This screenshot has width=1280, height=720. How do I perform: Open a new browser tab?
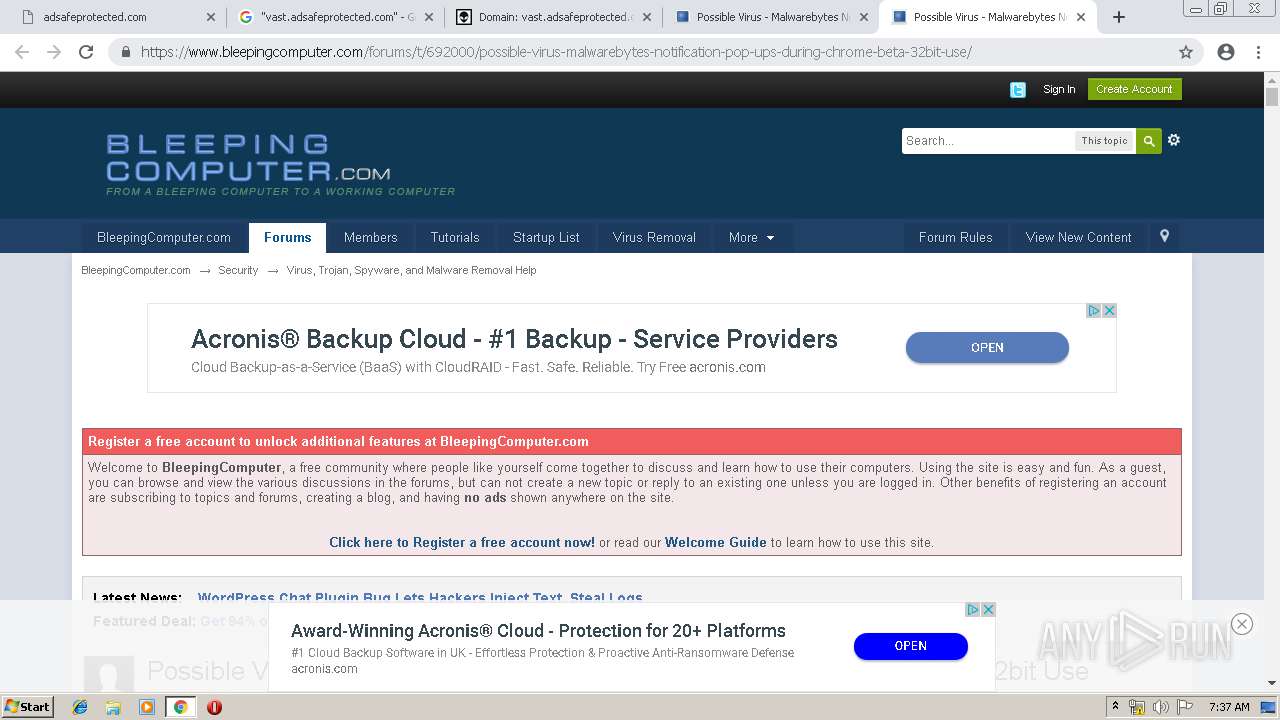pyautogui.click(x=1119, y=17)
